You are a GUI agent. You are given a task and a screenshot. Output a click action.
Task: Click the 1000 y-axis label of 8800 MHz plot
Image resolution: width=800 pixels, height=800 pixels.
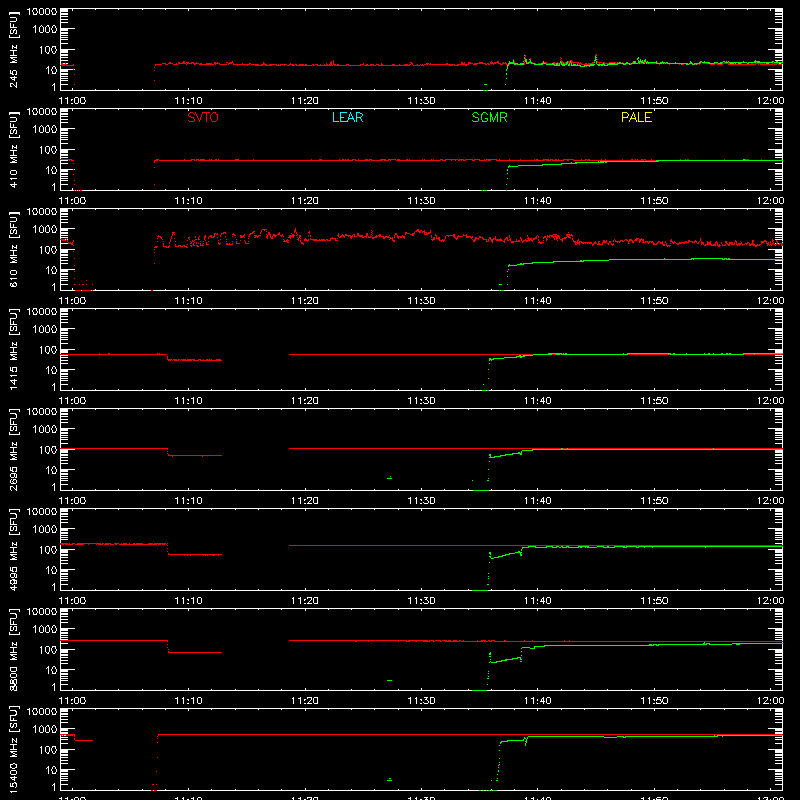pos(45,629)
